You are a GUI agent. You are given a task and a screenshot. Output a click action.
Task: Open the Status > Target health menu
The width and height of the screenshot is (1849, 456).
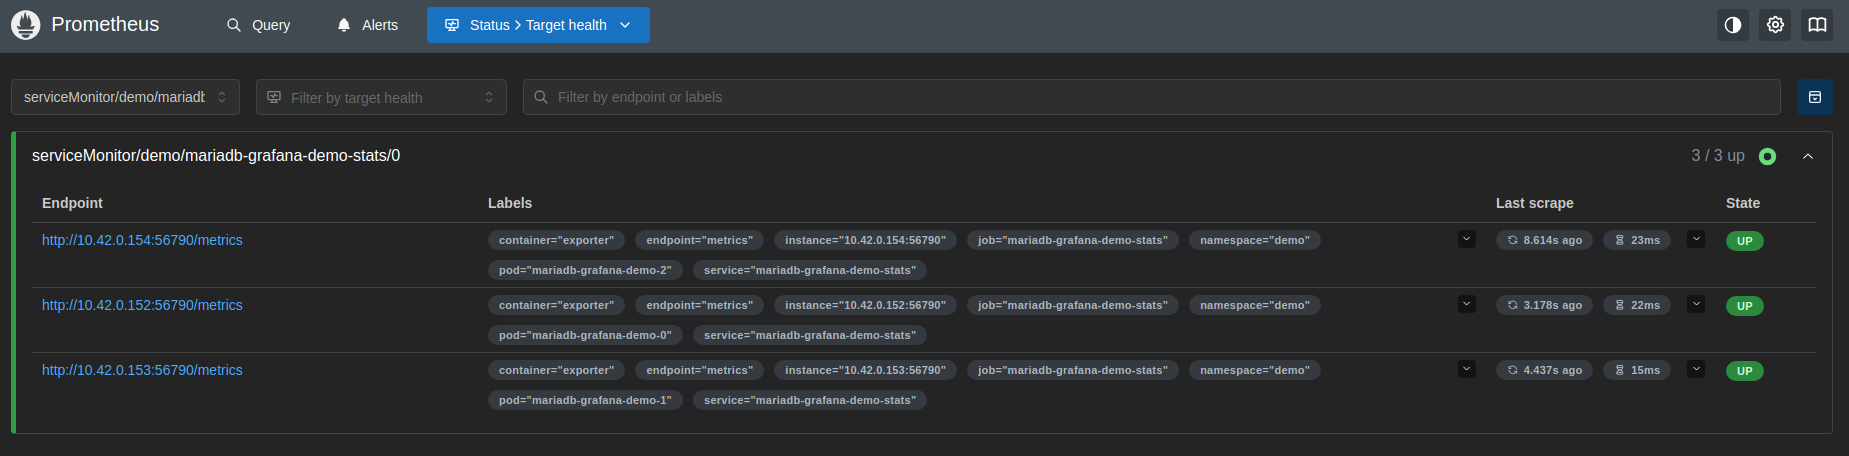click(538, 25)
